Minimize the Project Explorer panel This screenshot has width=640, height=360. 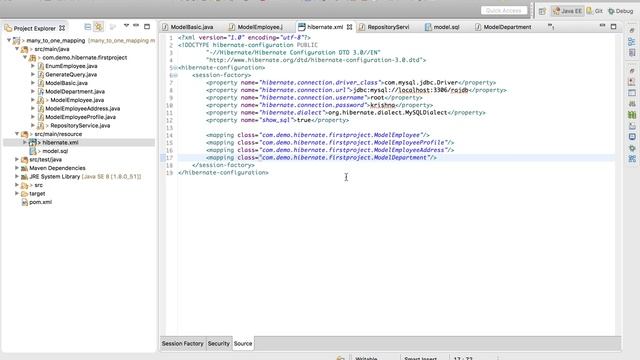(x=136, y=26)
